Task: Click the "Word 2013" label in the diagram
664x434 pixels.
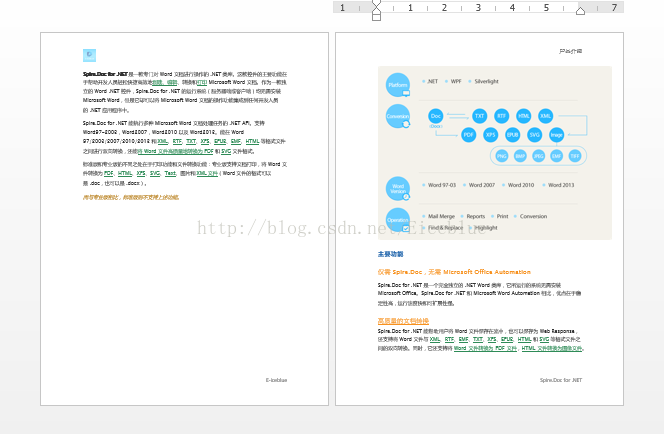Action: coord(561,185)
